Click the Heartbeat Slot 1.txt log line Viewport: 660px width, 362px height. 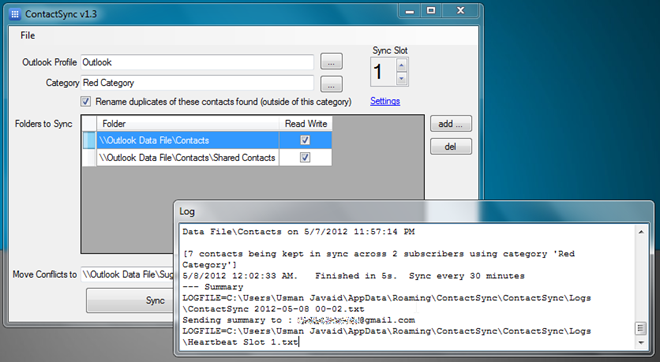tap(241, 342)
